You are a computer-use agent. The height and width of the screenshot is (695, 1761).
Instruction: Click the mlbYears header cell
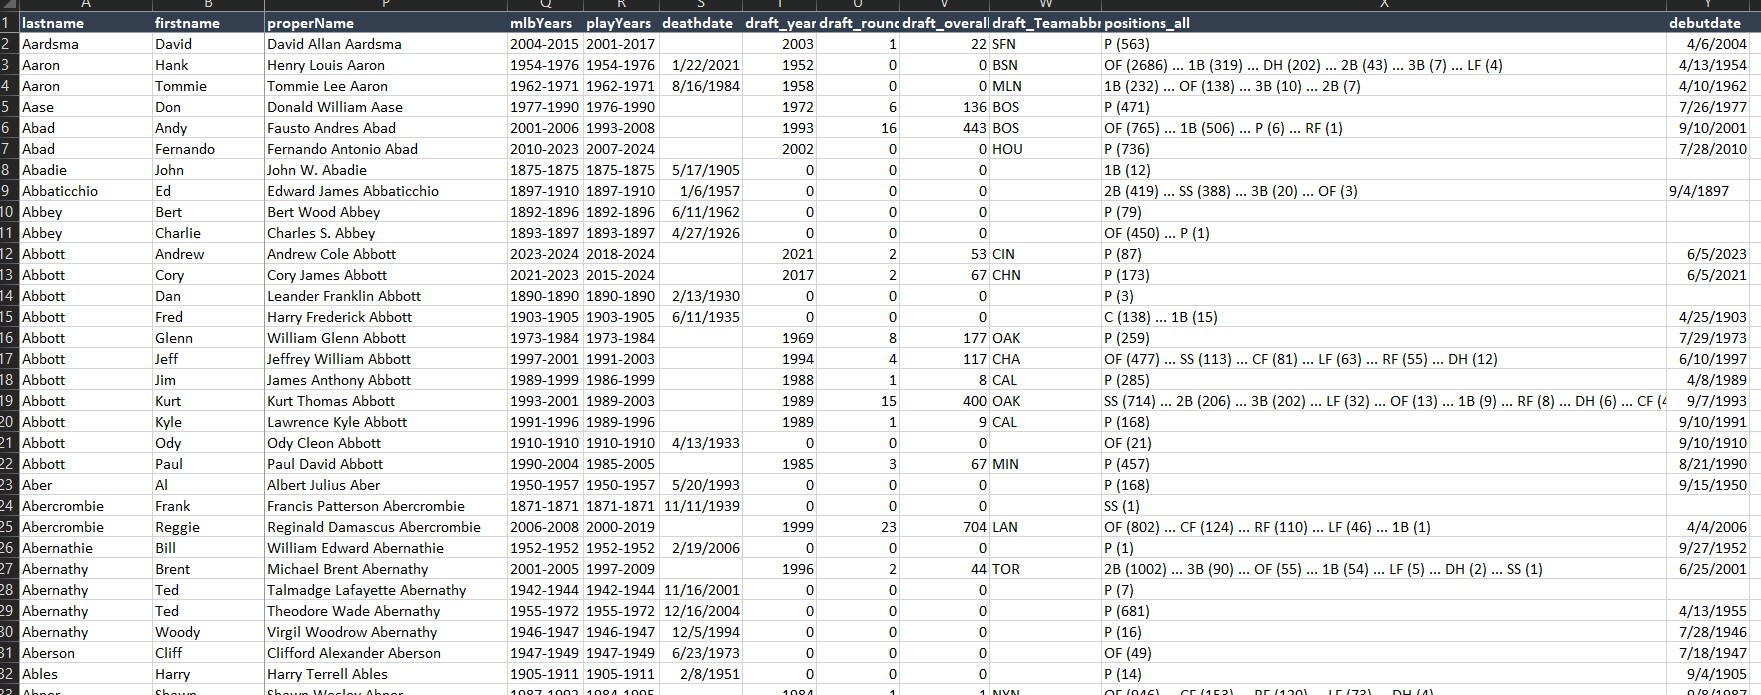pyautogui.click(x=544, y=23)
